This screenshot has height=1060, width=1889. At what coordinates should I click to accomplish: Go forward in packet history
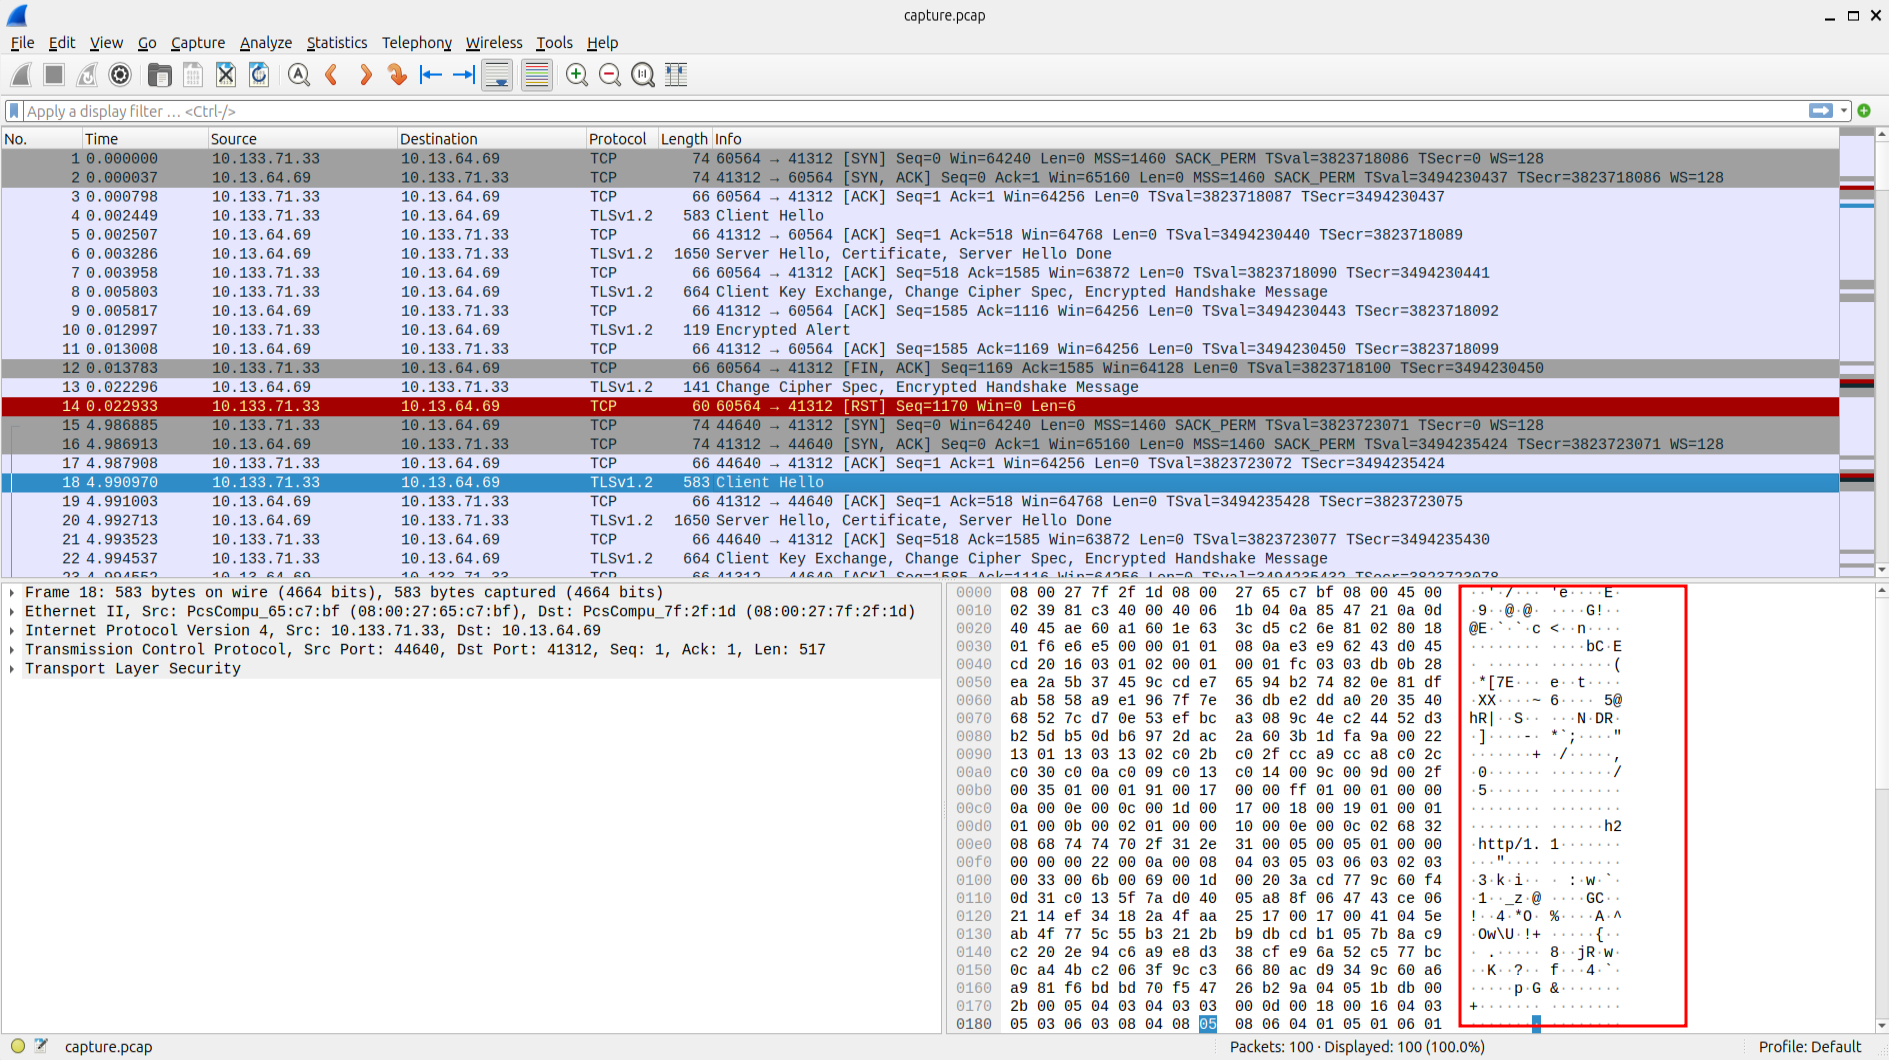[x=364, y=75]
